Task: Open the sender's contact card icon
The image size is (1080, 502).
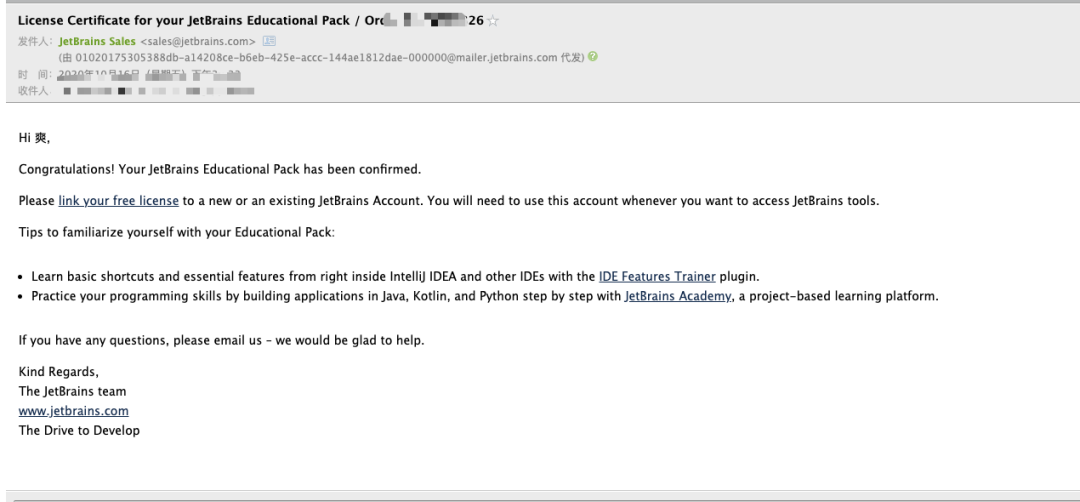Action: tap(269, 41)
